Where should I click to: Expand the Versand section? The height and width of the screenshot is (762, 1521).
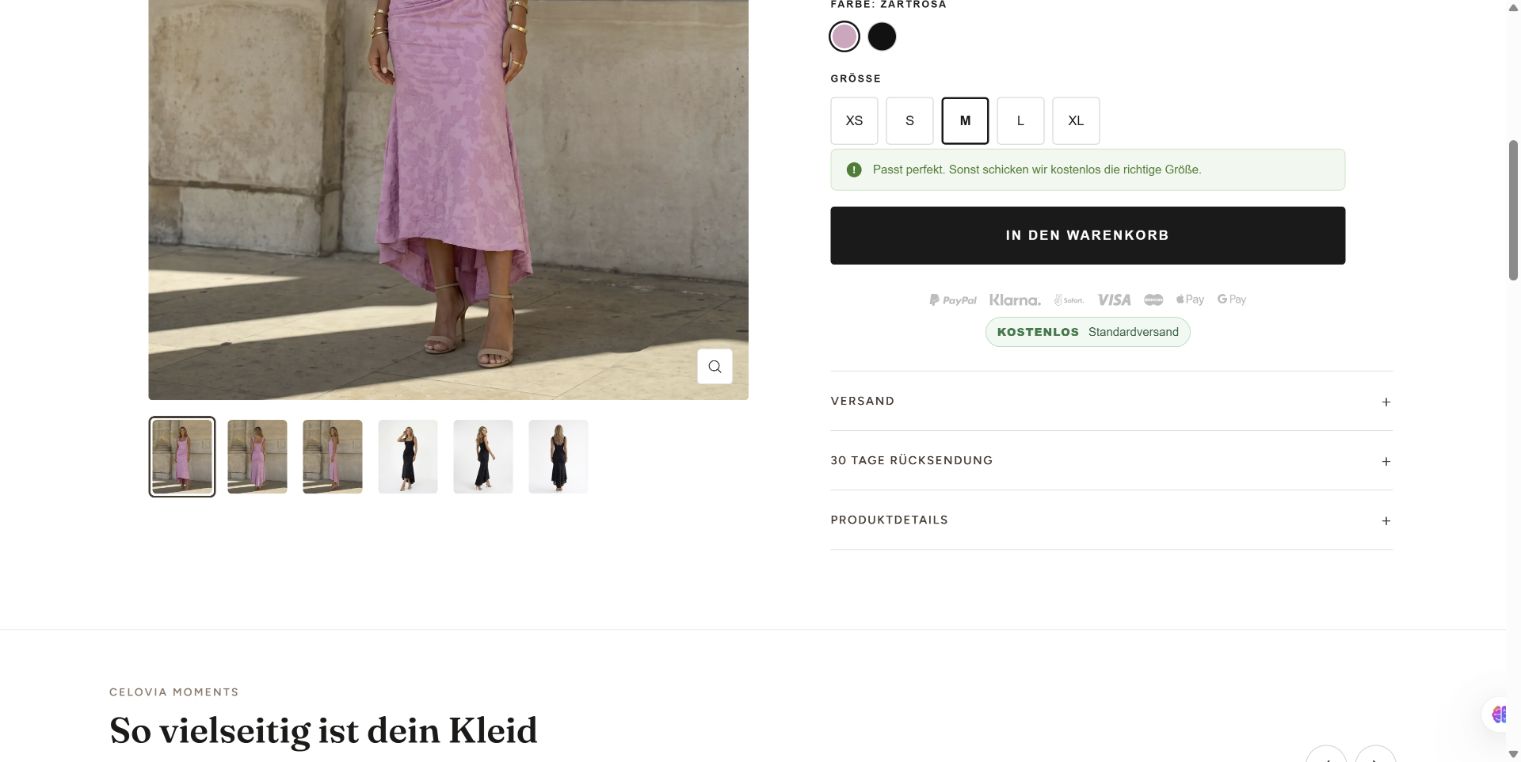(1111, 401)
